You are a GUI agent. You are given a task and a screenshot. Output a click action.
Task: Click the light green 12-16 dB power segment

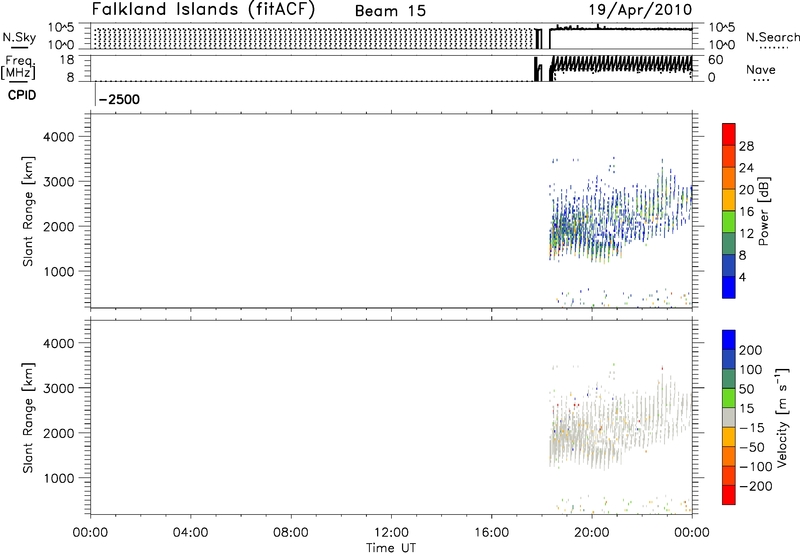coord(729,221)
